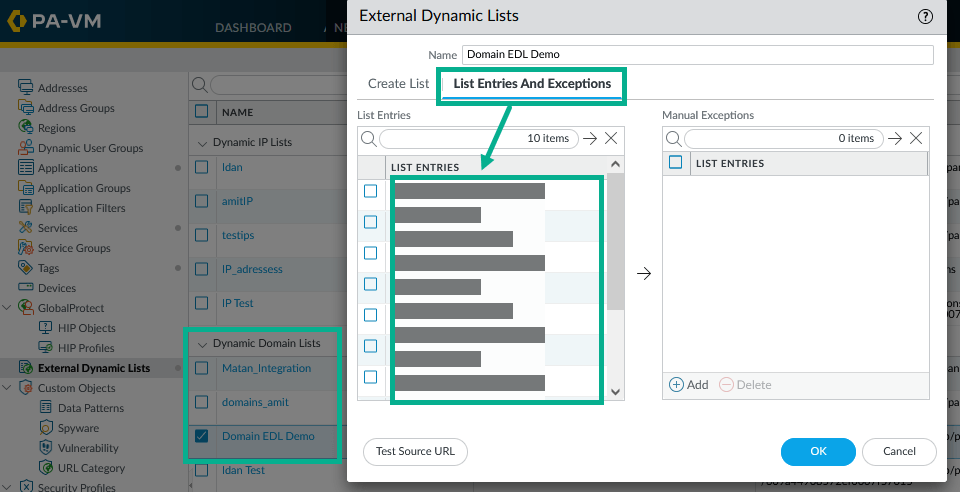Uncheck the Domain EDL Demo checkbox
The image size is (960, 492).
tap(202, 436)
